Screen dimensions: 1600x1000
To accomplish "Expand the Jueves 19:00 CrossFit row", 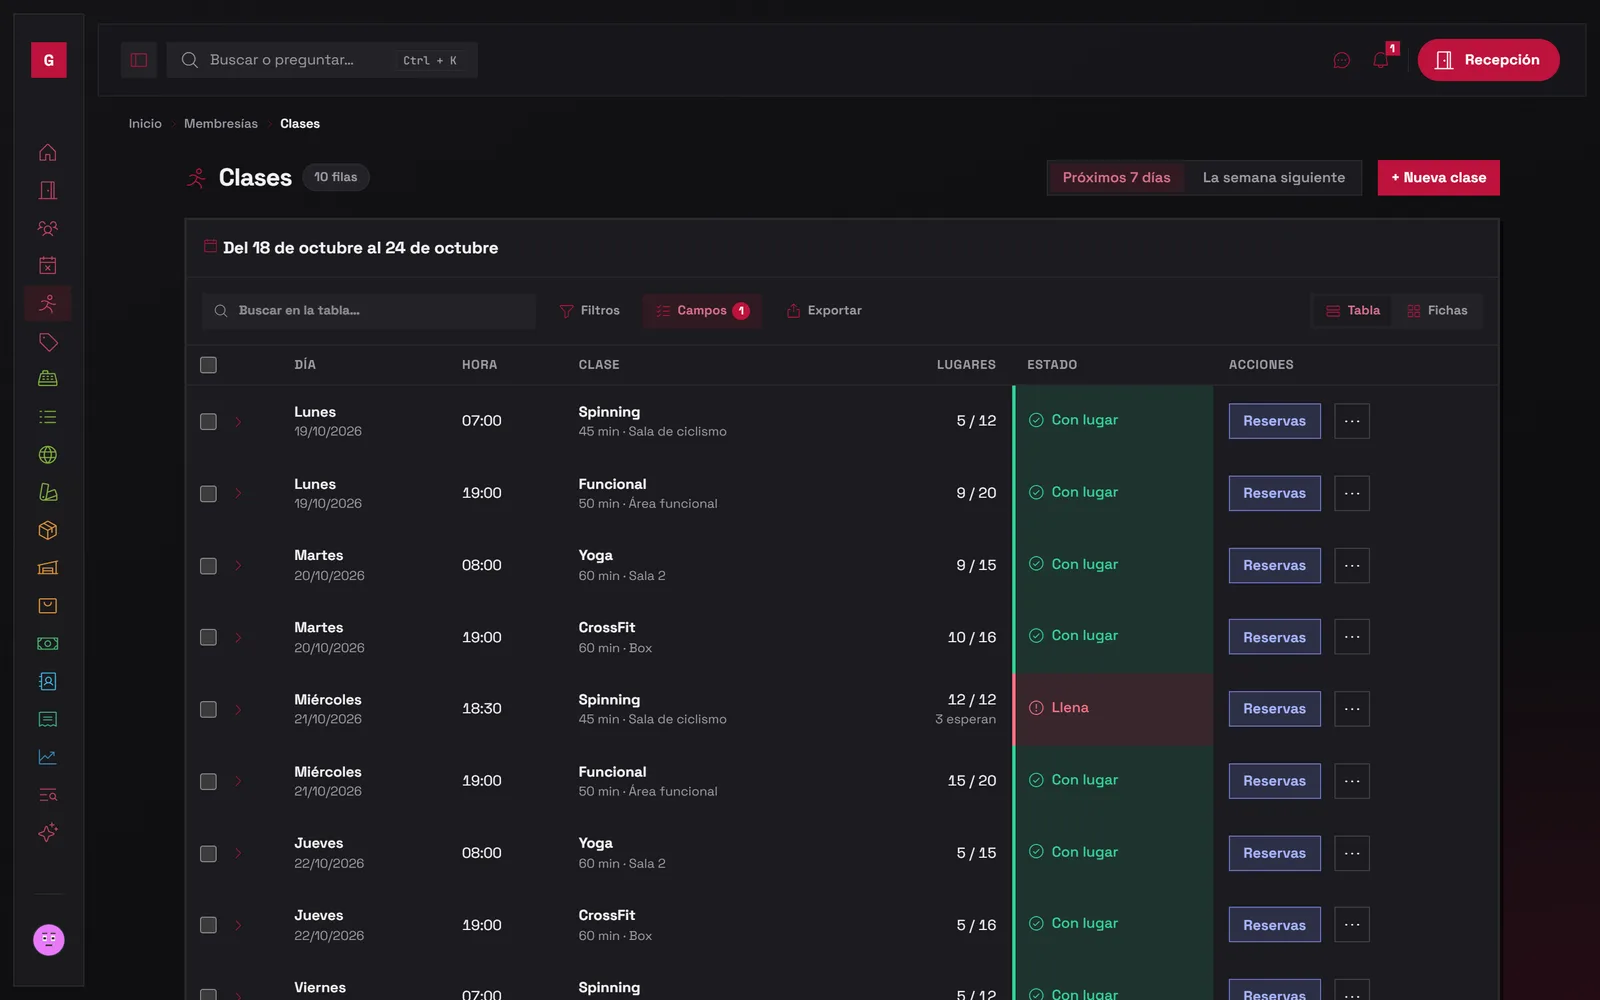I will click(238, 926).
